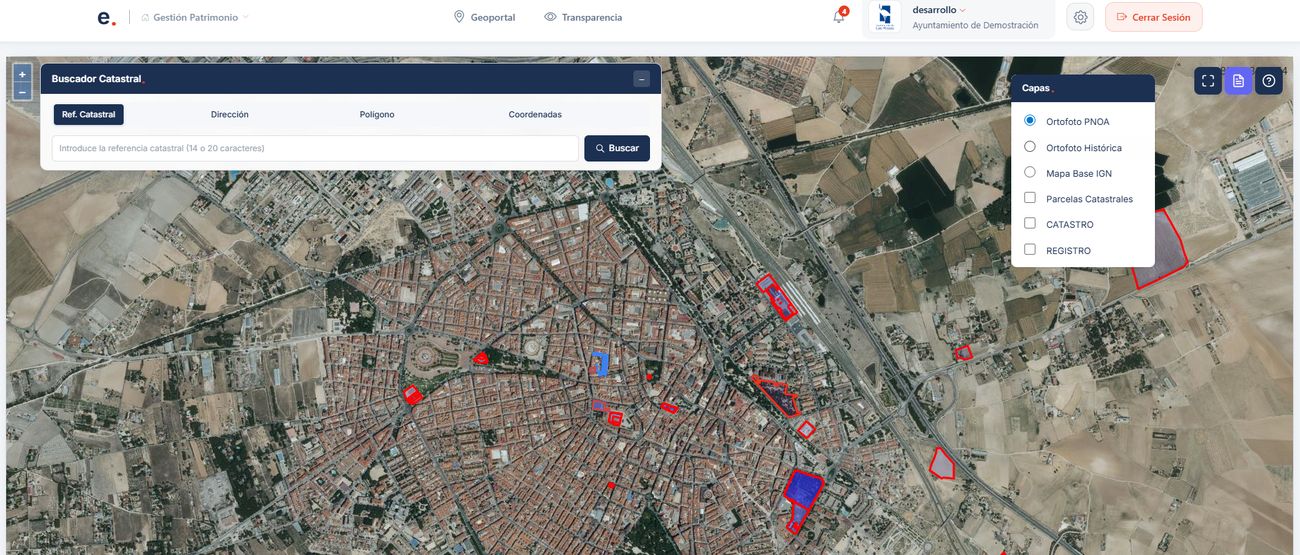The height and width of the screenshot is (555, 1300).
Task: Click the document layers icon button
Action: (x=1238, y=81)
